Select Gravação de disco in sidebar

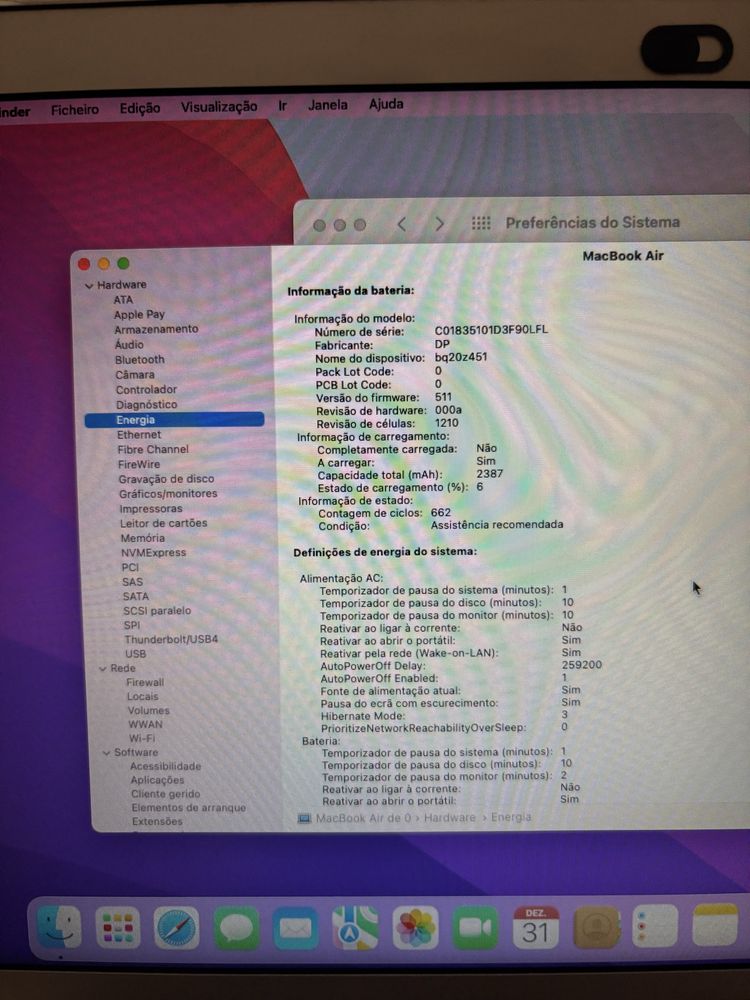click(x=166, y=479)
